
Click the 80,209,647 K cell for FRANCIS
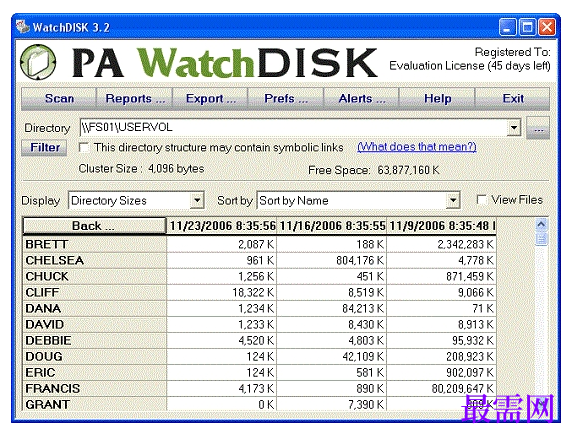pyautogui.click(x=441, y=389)
